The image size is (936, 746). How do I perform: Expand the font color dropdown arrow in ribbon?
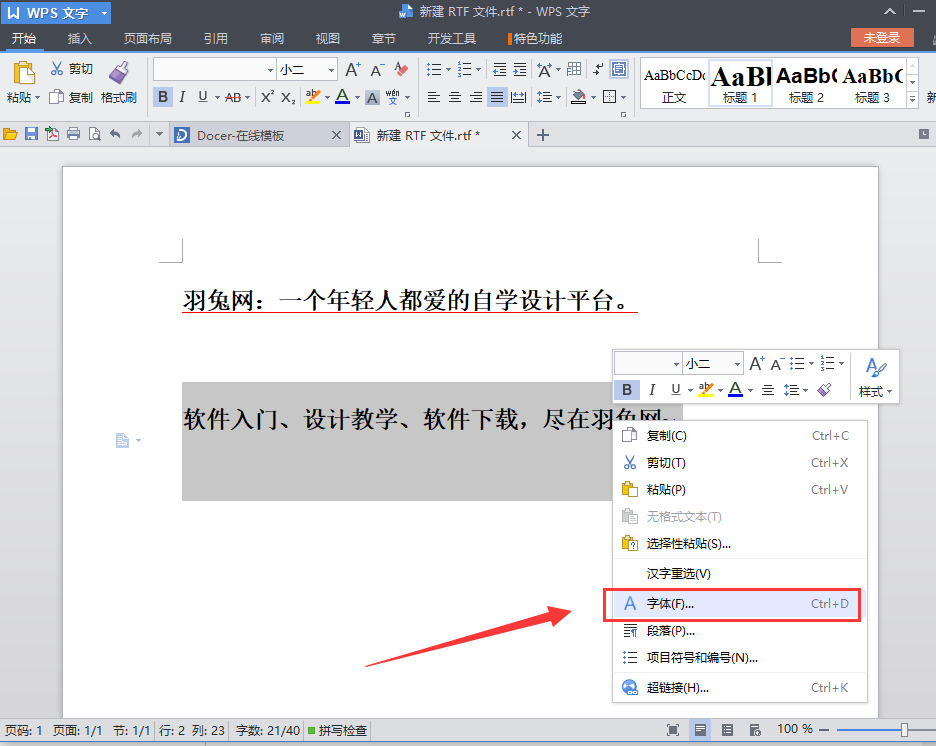pyautogui.click(x=357, y=97)
